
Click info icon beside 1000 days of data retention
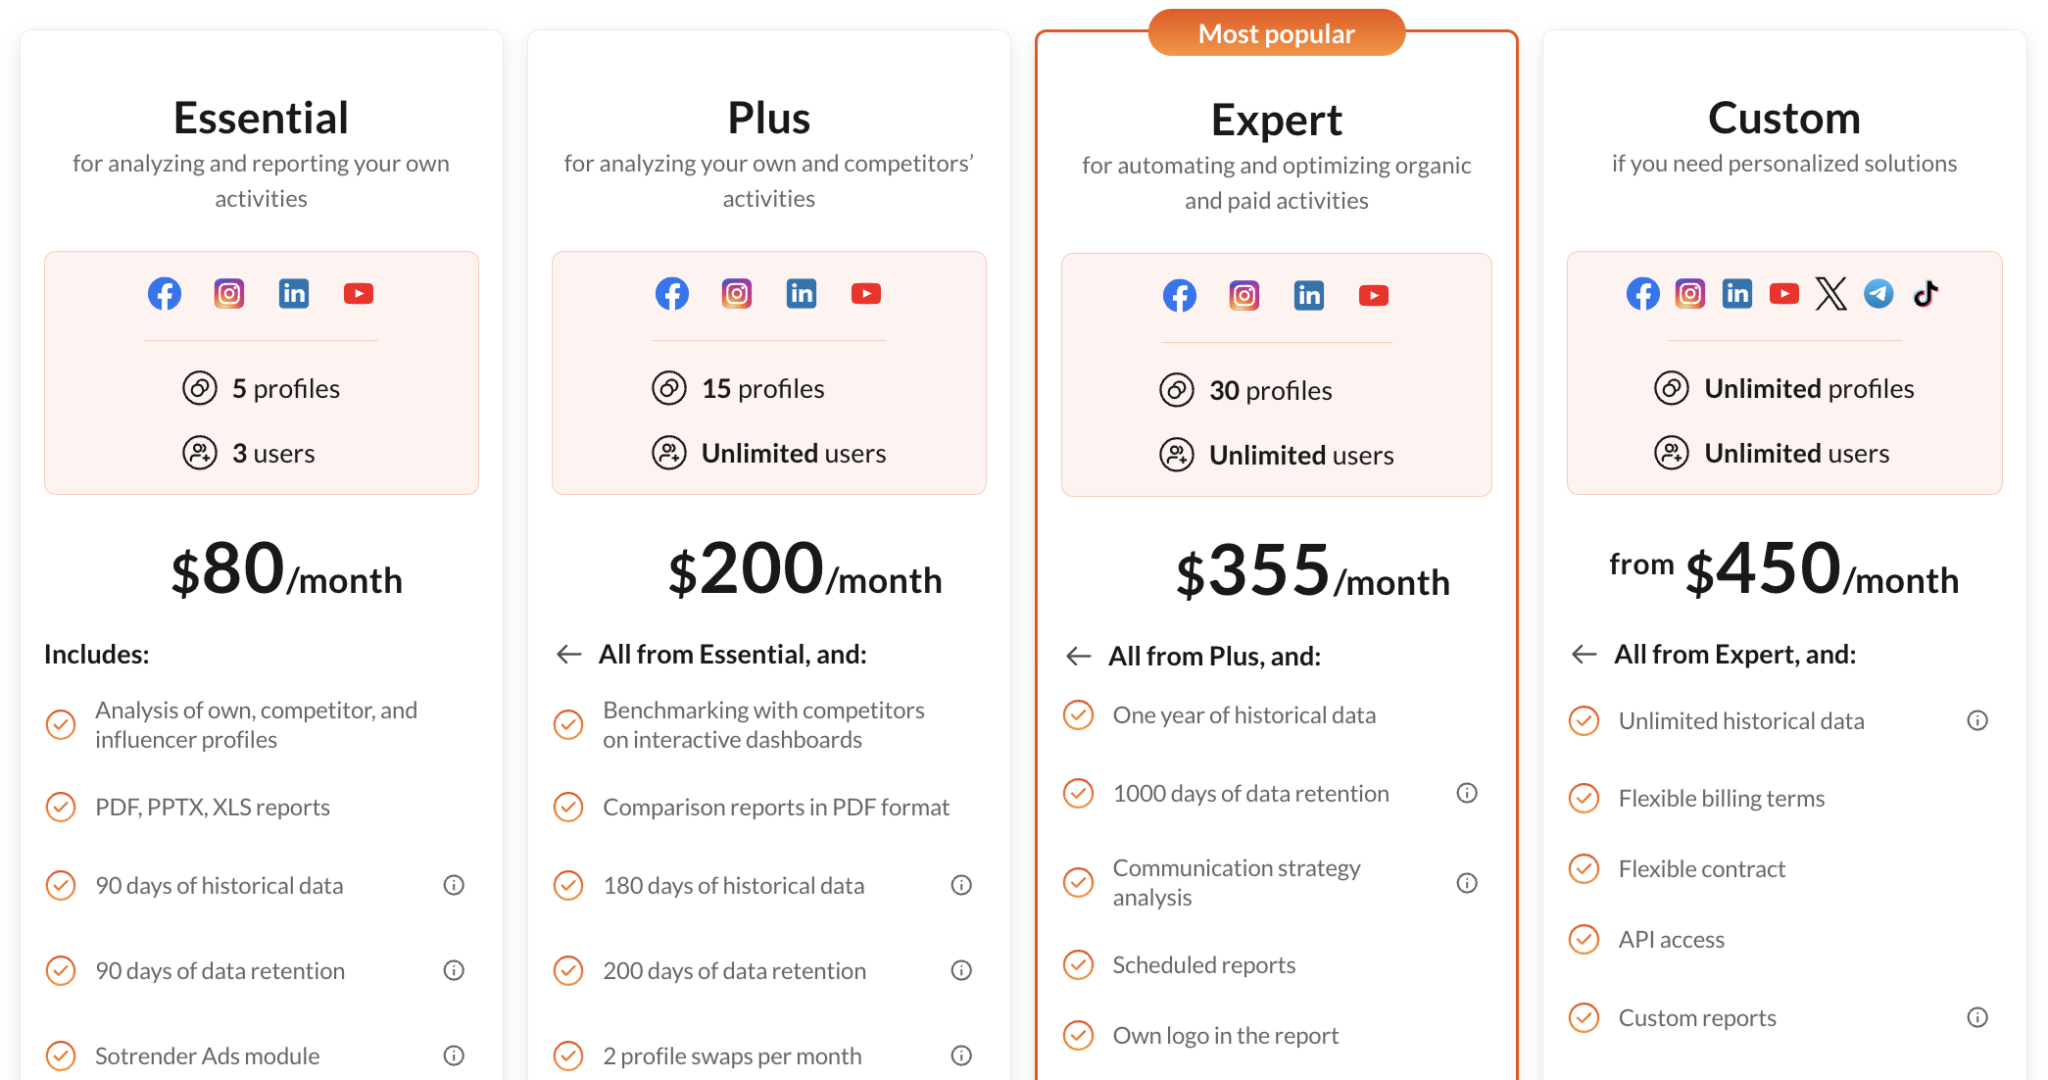(x=1467, y=793)
